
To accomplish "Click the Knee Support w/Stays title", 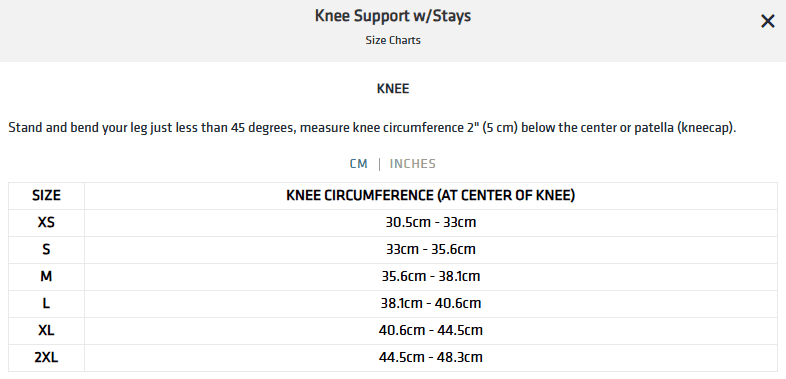I will 393,16.
